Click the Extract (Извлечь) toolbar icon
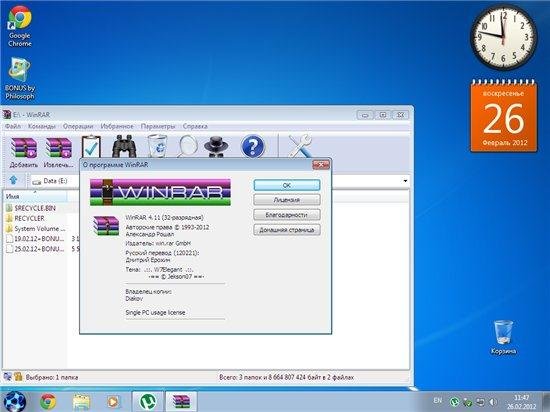The height and width of the screenshot is (412, 550). (x=59, y=147)
